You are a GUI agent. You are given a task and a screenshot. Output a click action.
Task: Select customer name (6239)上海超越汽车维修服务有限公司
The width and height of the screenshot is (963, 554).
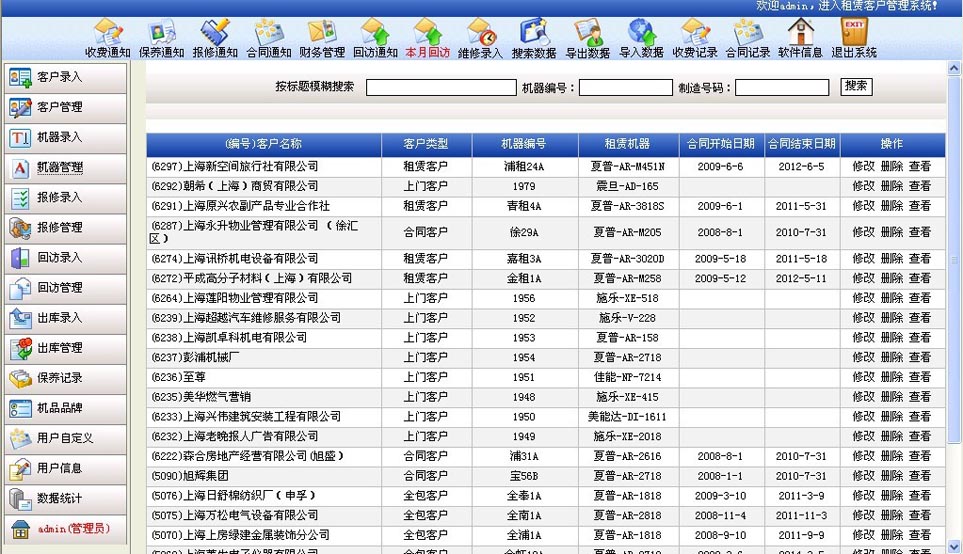[246, 318]
